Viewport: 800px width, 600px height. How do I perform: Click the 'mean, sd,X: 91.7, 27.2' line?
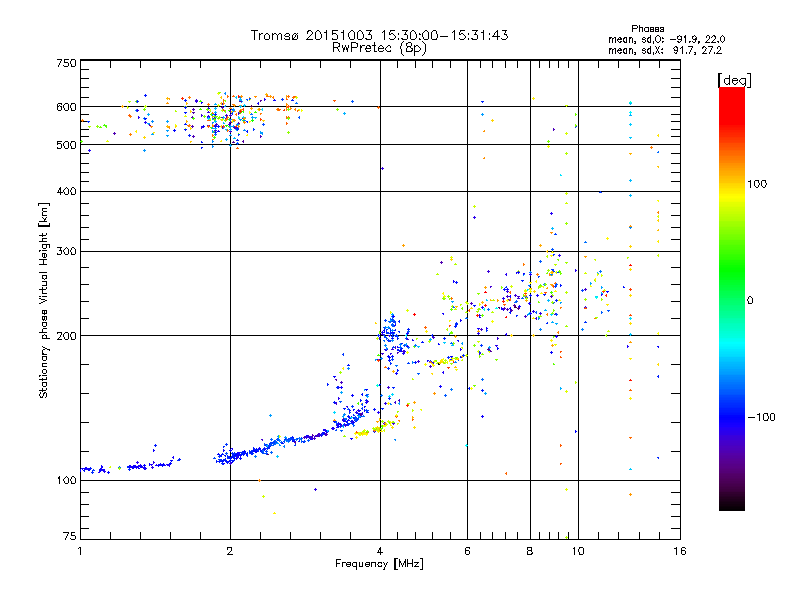point(665,50)
